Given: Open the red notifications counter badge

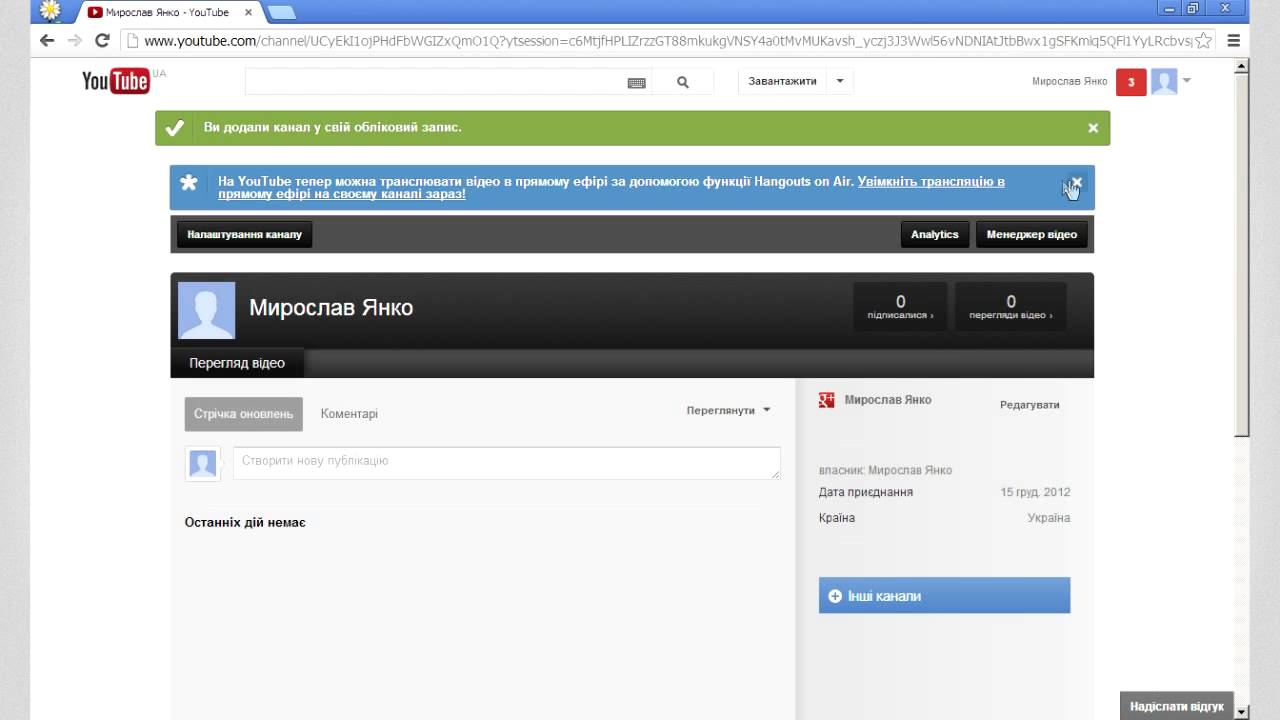Looking at the screenshot, I should [x=1131, y=82].
